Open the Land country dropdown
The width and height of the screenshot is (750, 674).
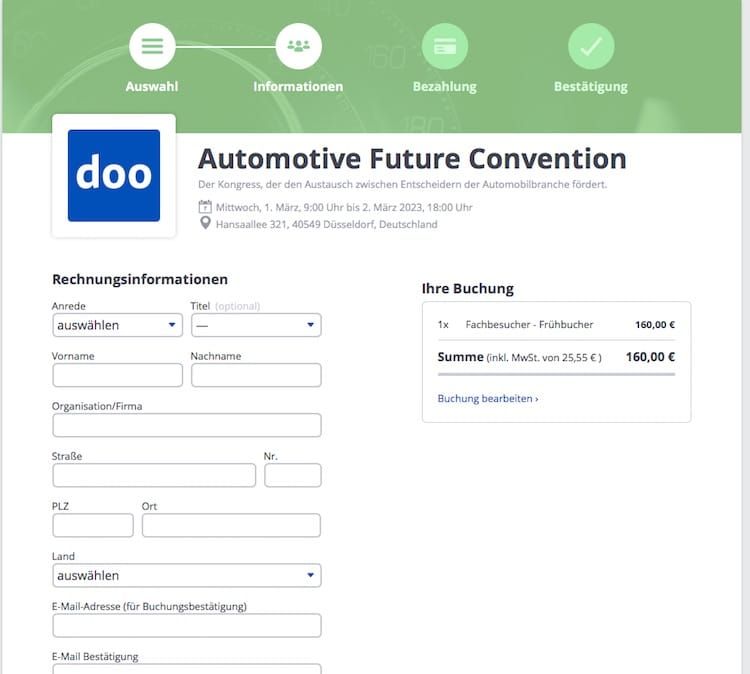[187, 575]
